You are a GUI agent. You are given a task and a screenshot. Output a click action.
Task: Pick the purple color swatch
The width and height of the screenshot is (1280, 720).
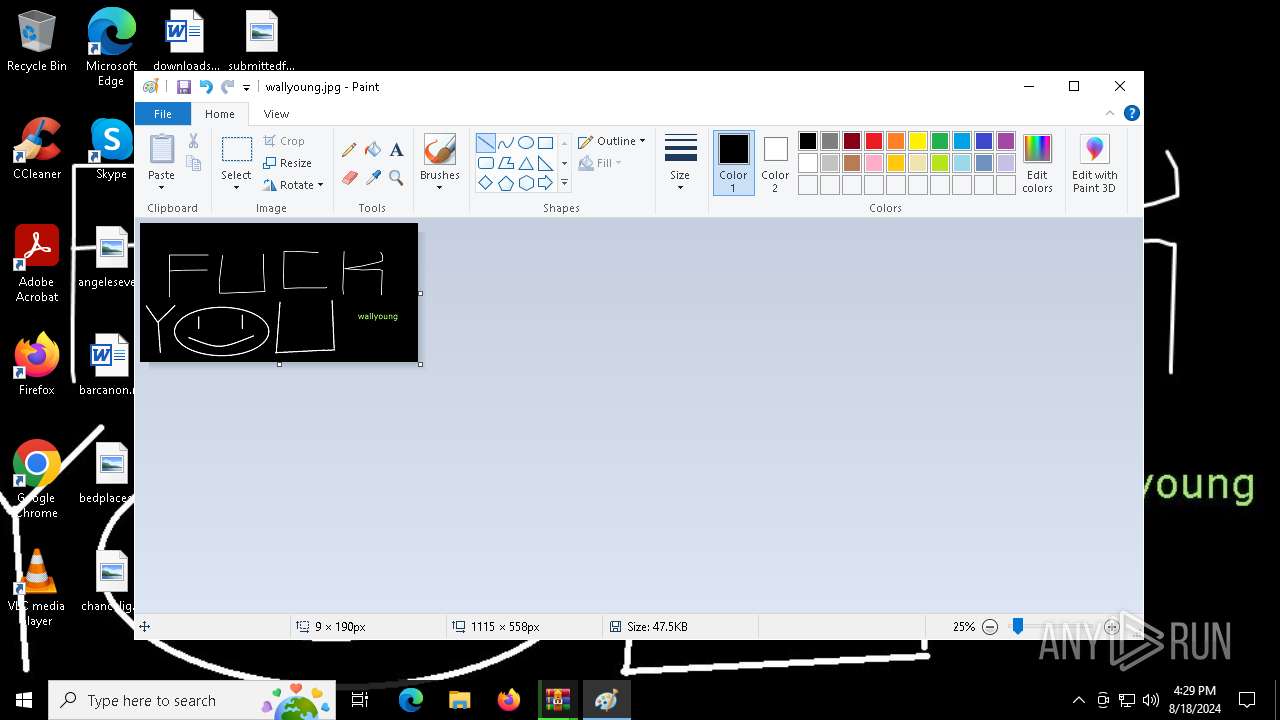[x=1006, y=141]
